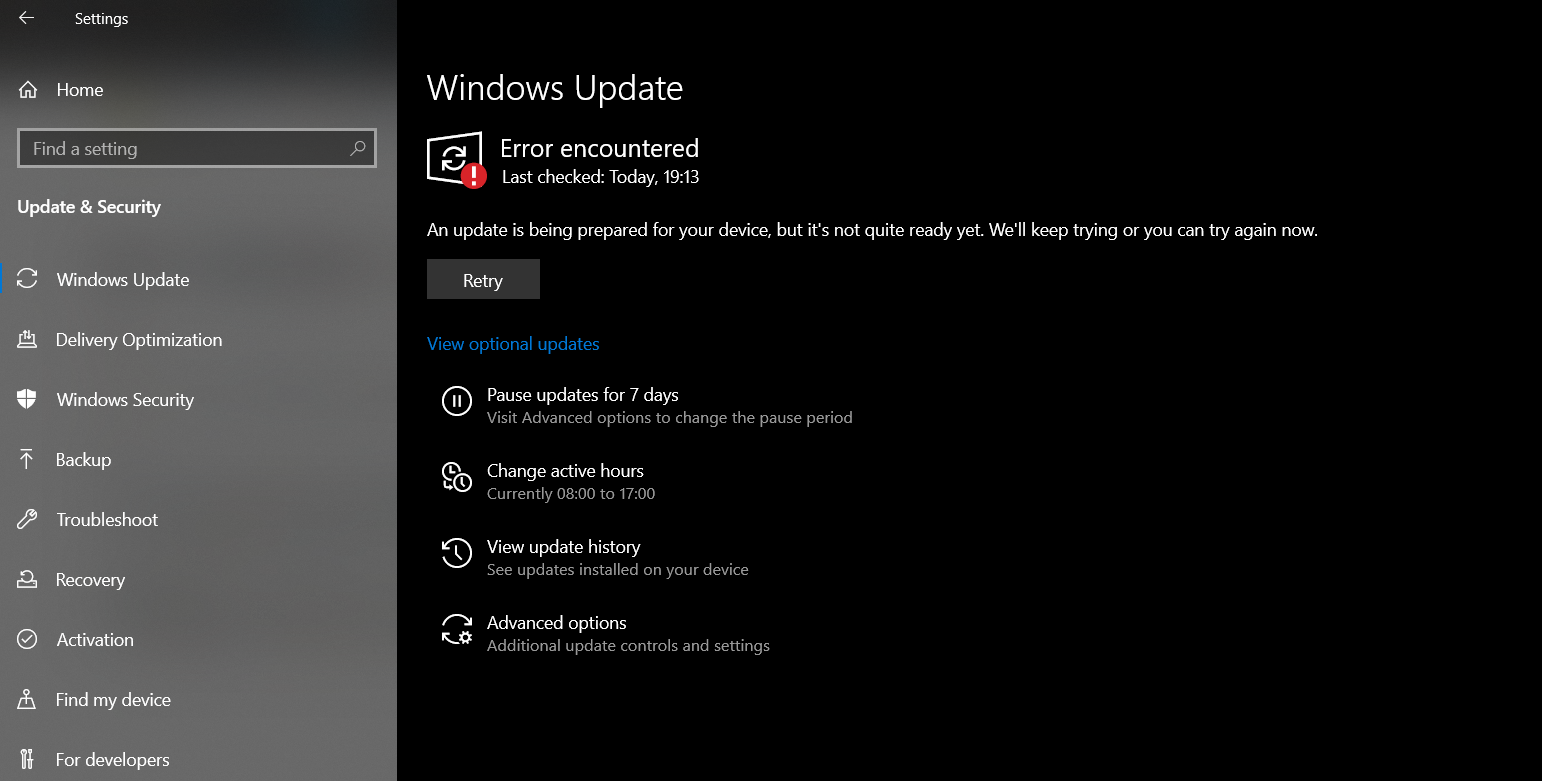
Task: Open View optional updates link
Action: tap(513, 344)
